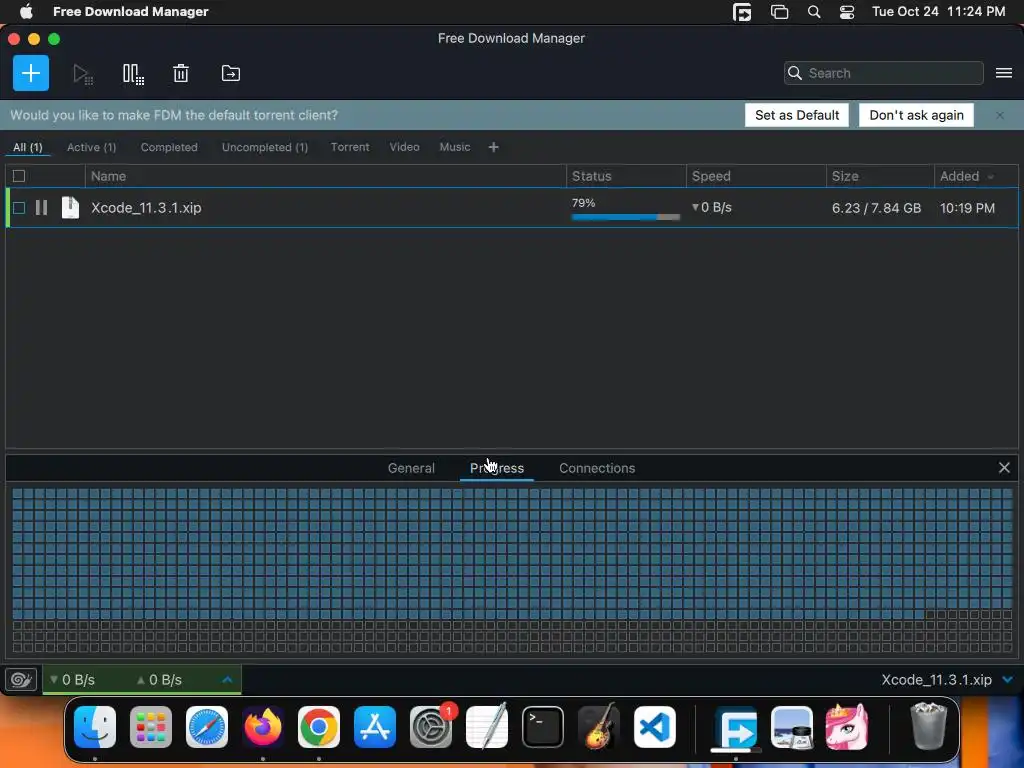Click the Set as Default button
1024x768 pixels.
[797, 115]
